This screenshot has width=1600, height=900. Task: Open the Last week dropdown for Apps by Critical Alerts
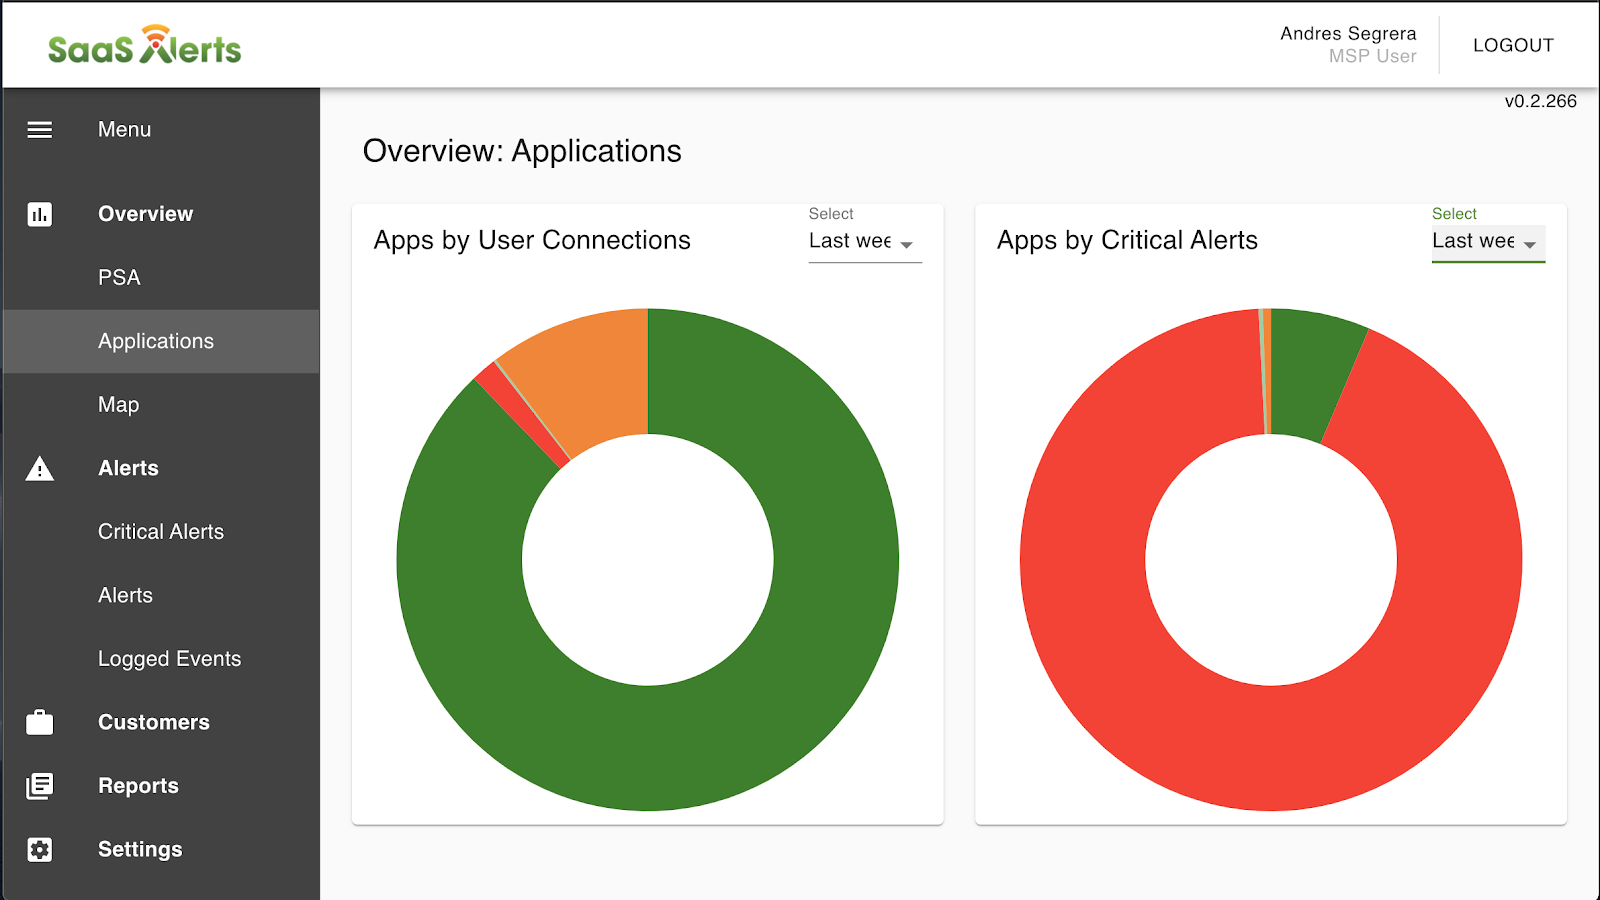point(1487,241)
